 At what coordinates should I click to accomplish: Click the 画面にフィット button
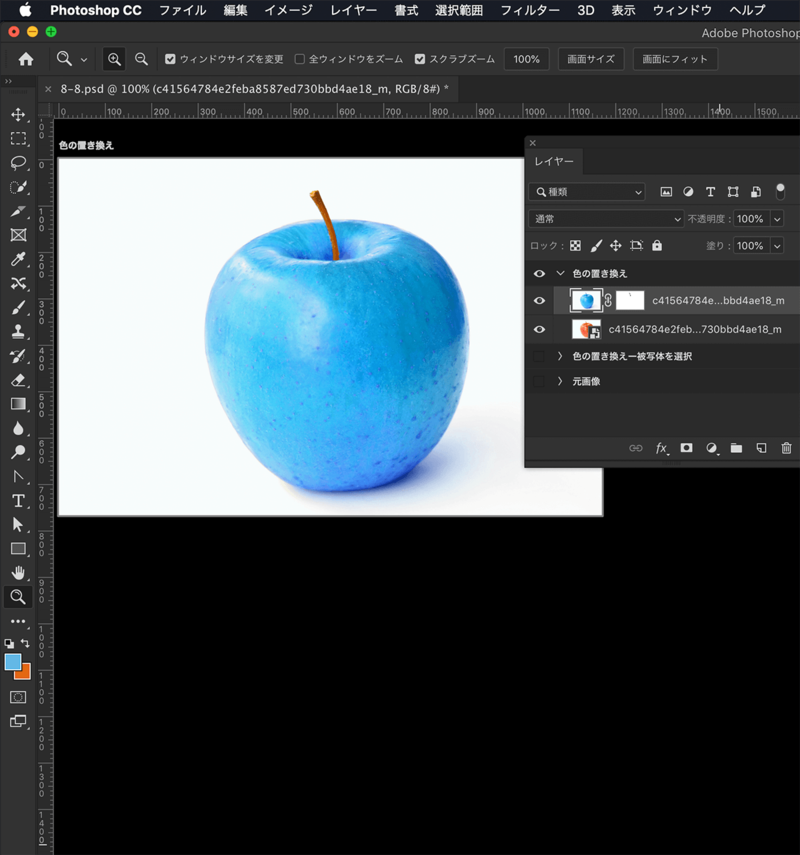[x=676, y=59]
